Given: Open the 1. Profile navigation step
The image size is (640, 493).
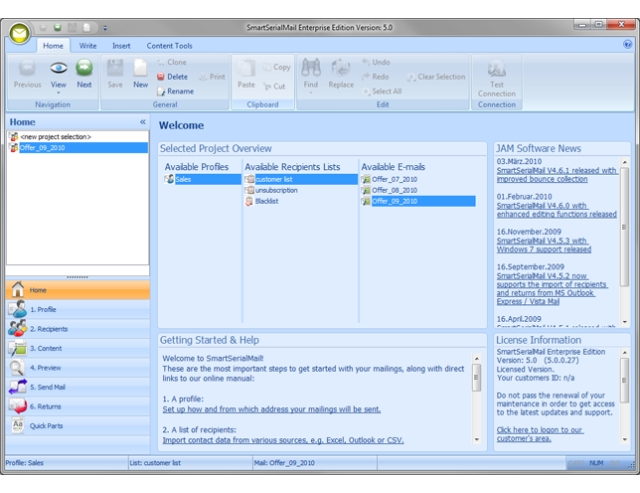Looking at the screenshot, I should tap(78, 309).
